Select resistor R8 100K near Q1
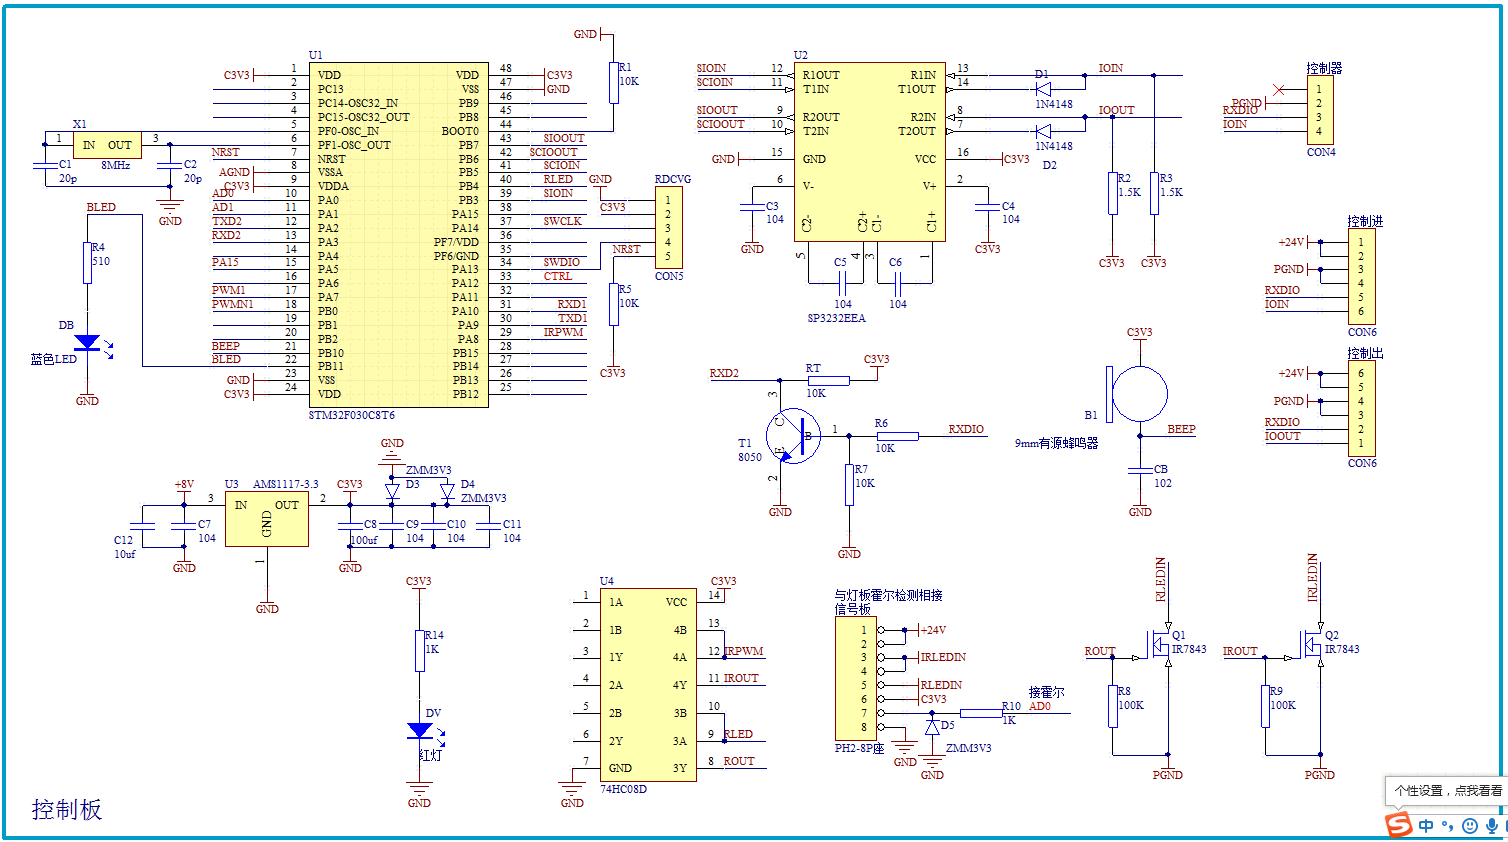The width and height of the screenshot is (1508, 842). tap(1112, 706)
